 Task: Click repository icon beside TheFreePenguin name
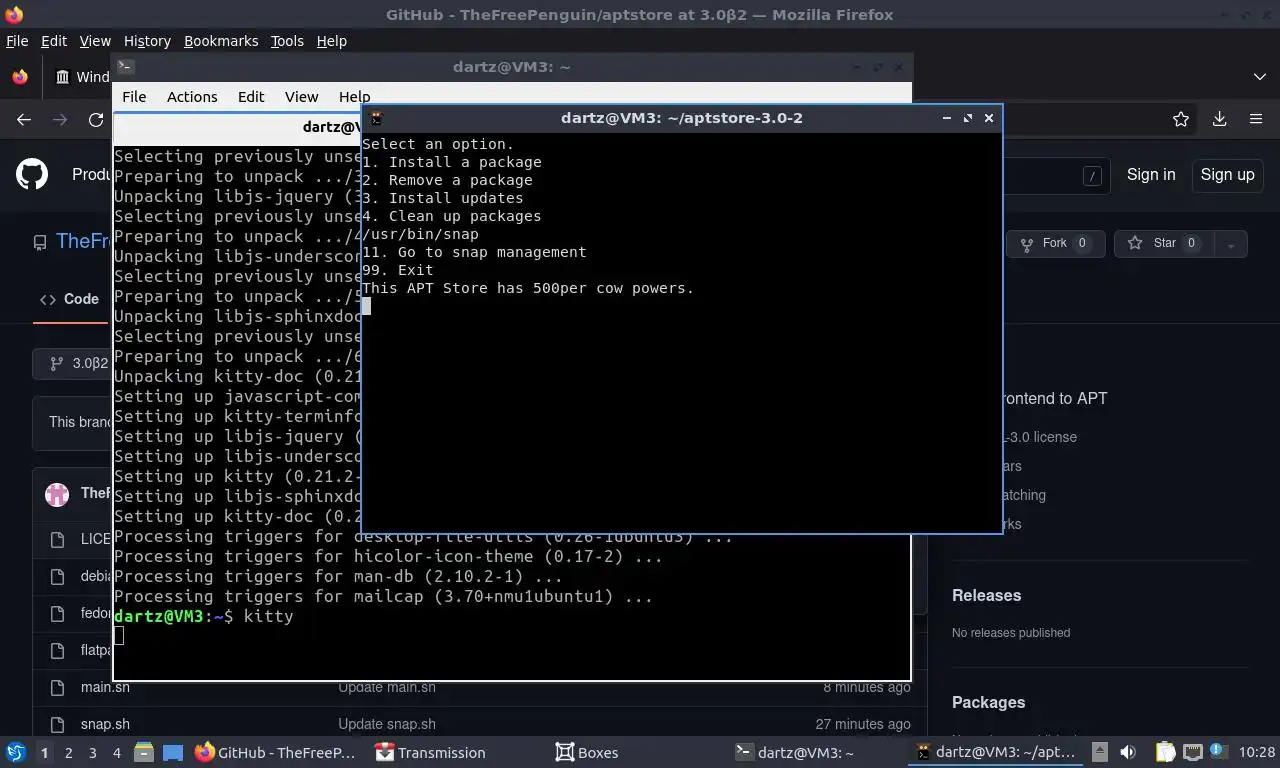pos(40,242)
